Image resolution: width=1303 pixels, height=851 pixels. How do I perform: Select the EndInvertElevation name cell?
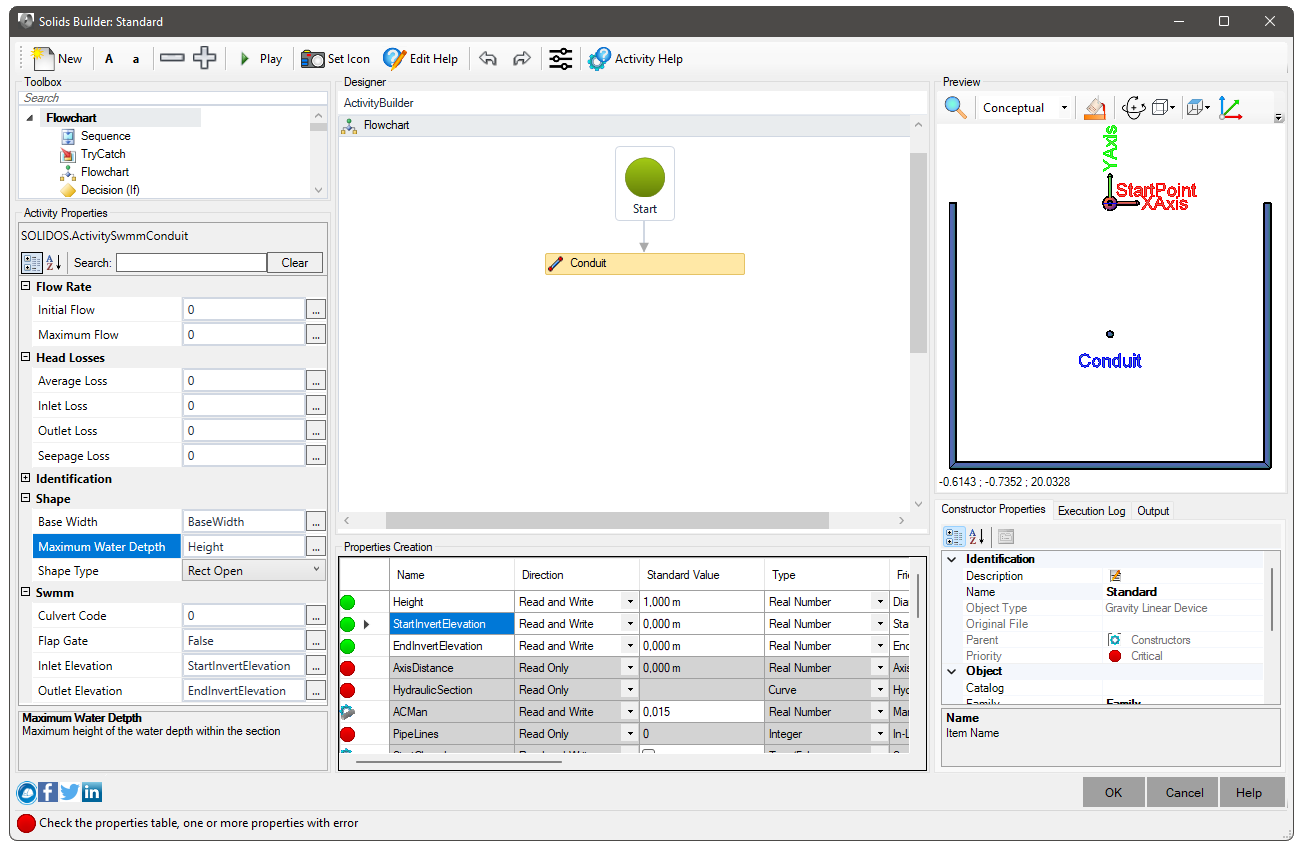coord(452,646)
